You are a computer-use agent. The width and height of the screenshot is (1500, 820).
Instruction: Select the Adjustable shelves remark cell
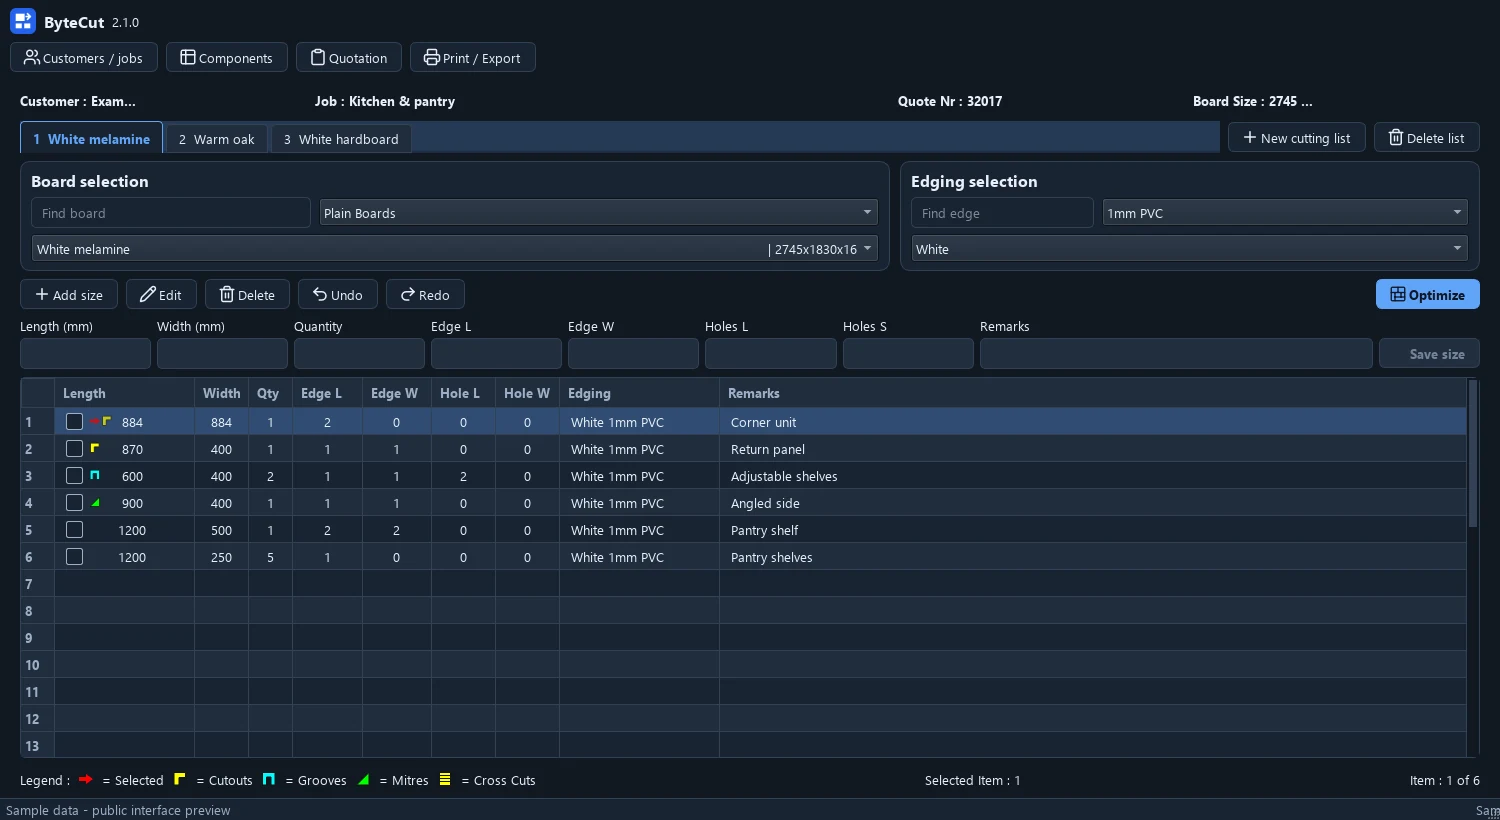(1093, 476)
